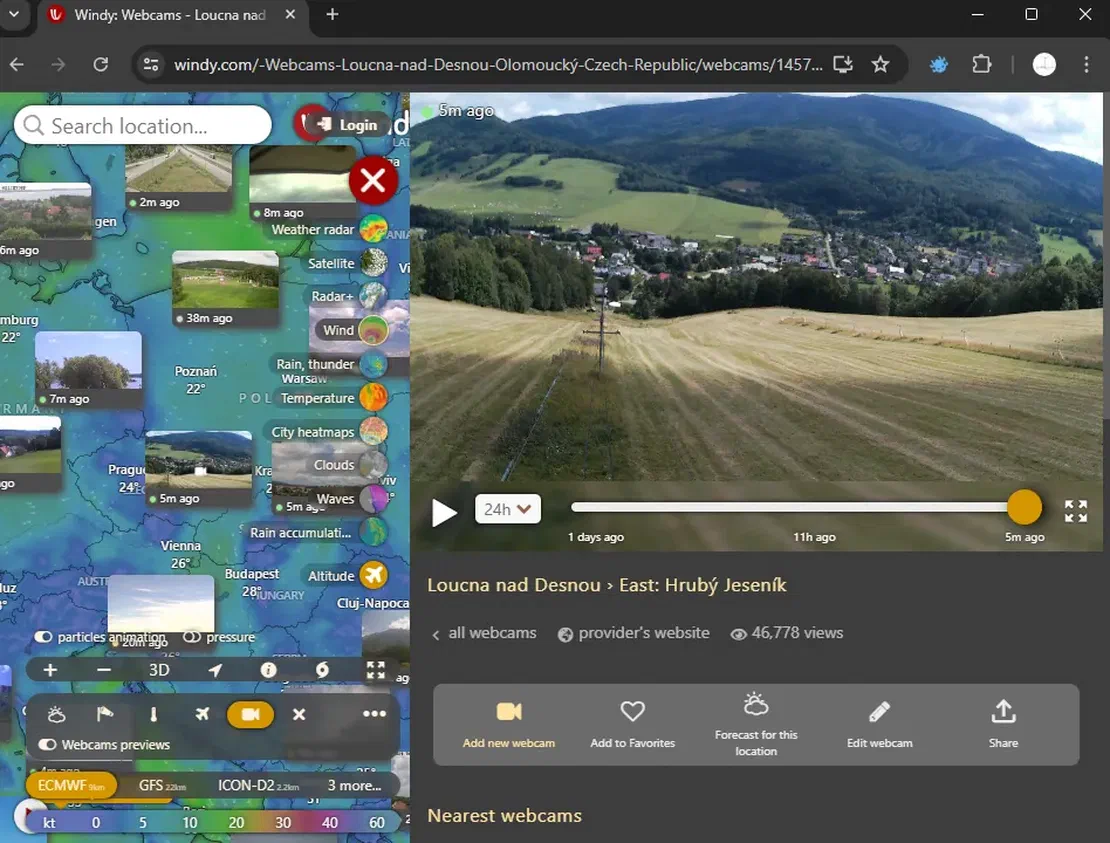Click the webcam timeline slider handle

pyautogui.click(x=1024, y=508)
